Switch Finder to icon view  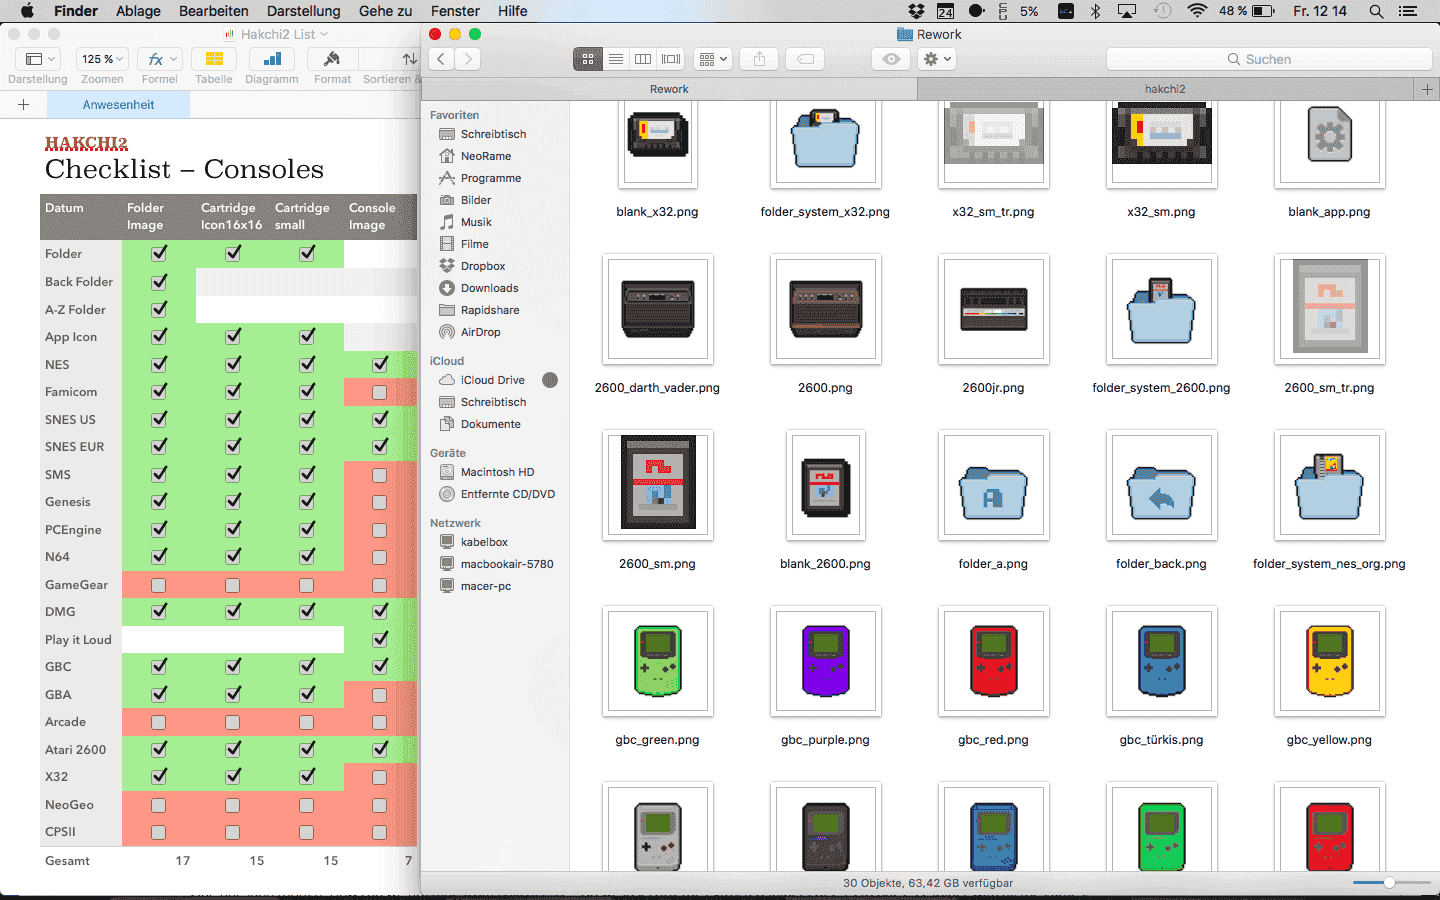coord(588,59)
